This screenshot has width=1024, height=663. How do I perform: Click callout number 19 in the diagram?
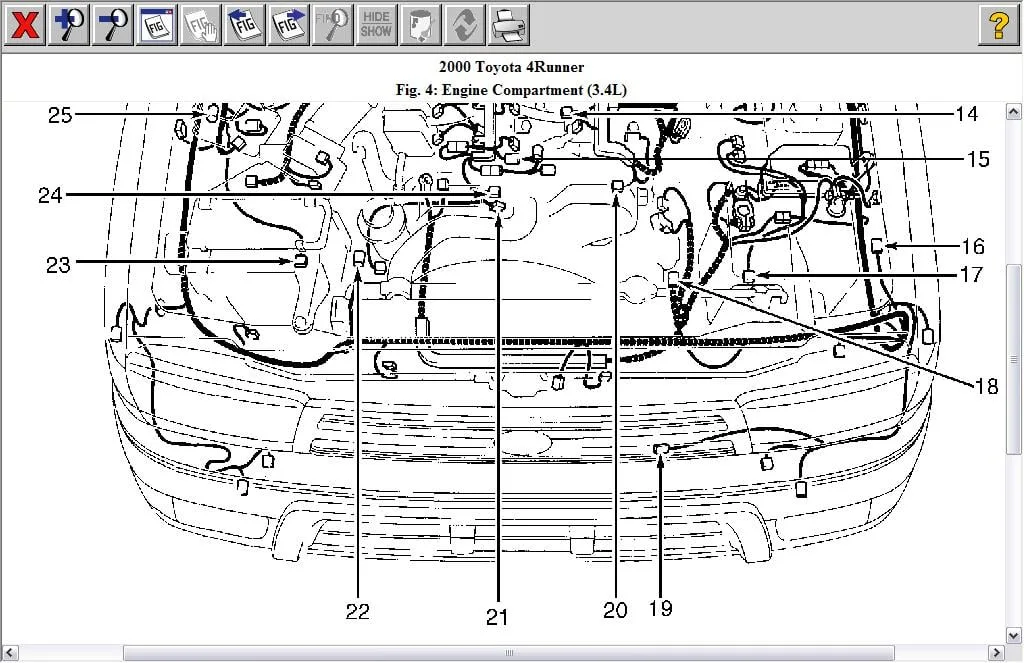(661, 608)
